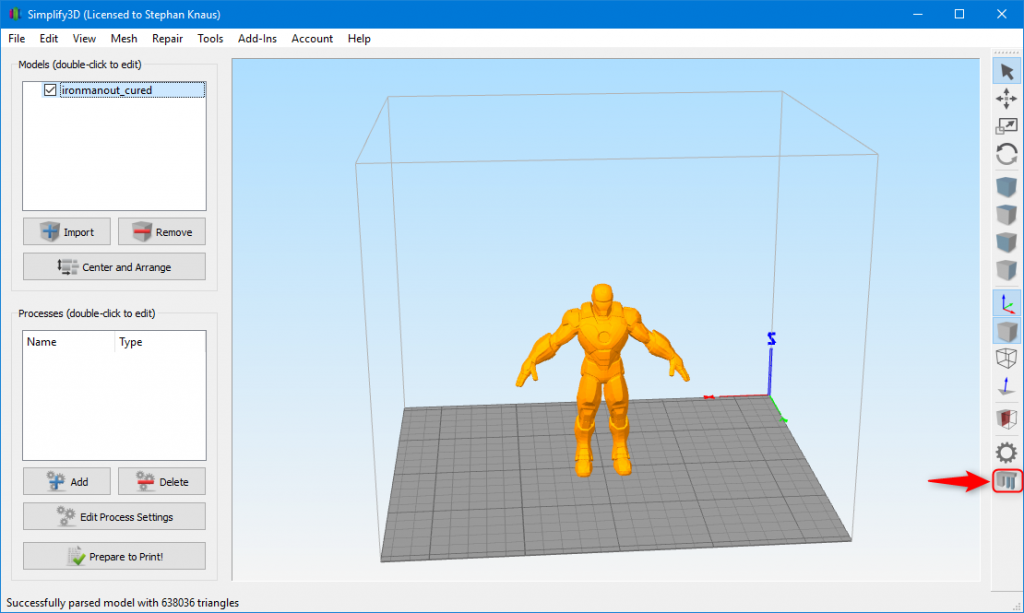The image size is (1024, 613).
Task: Add a new process
Action: (66, 481)
